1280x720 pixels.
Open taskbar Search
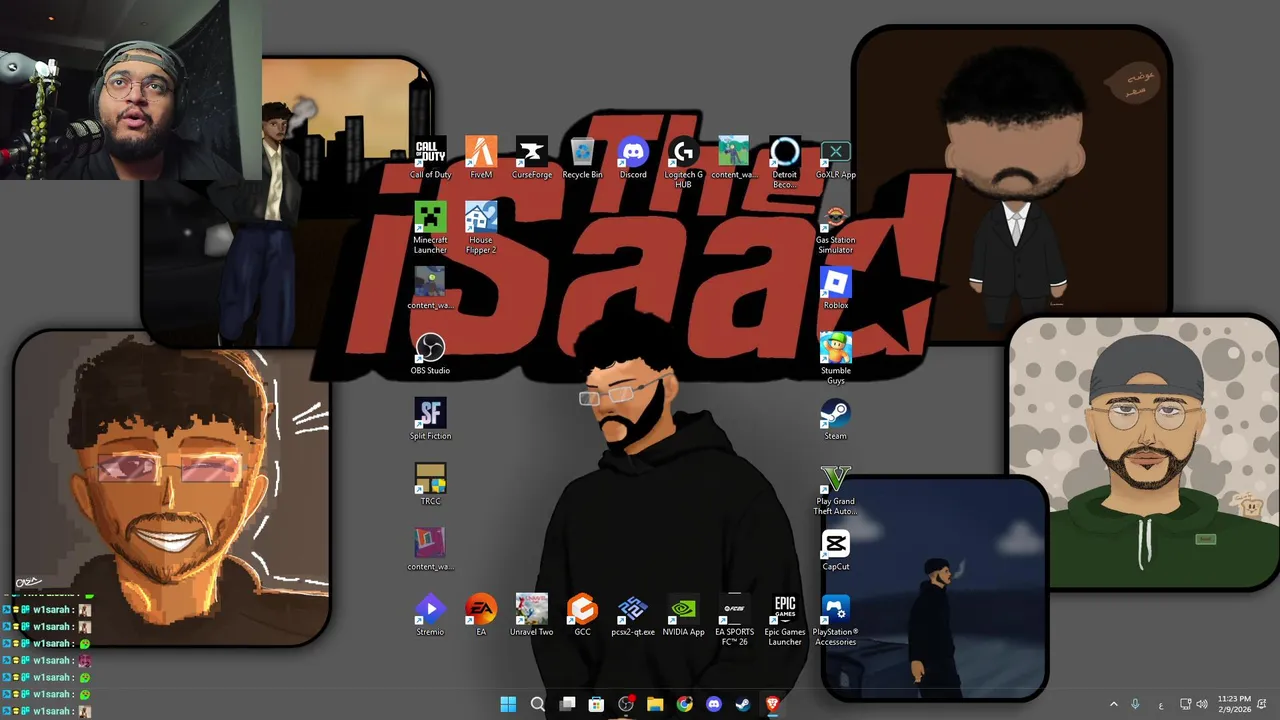[538, 704]
